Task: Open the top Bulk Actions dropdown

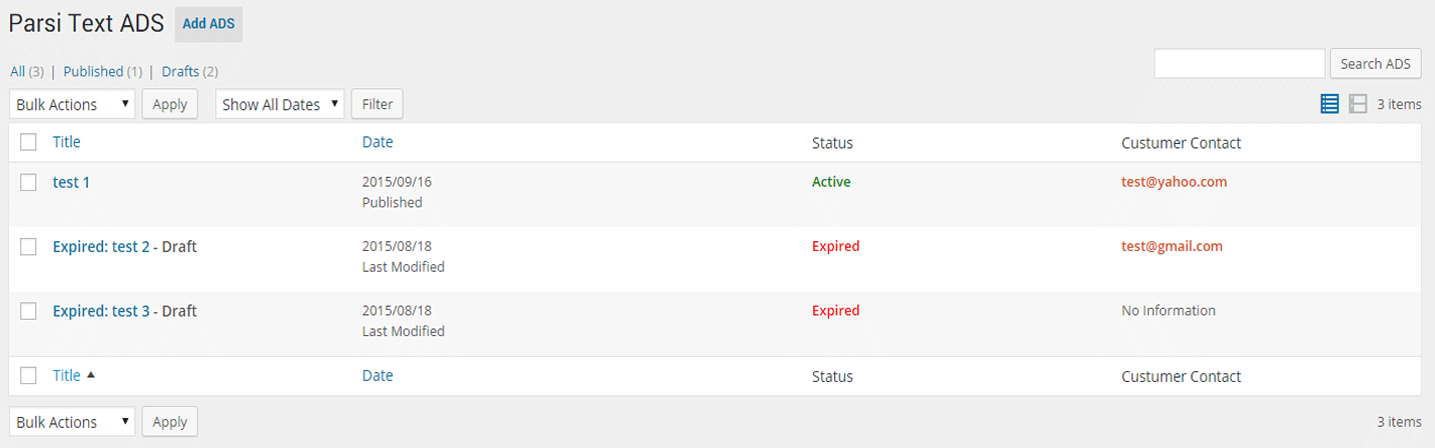Action: click(72, 104)
